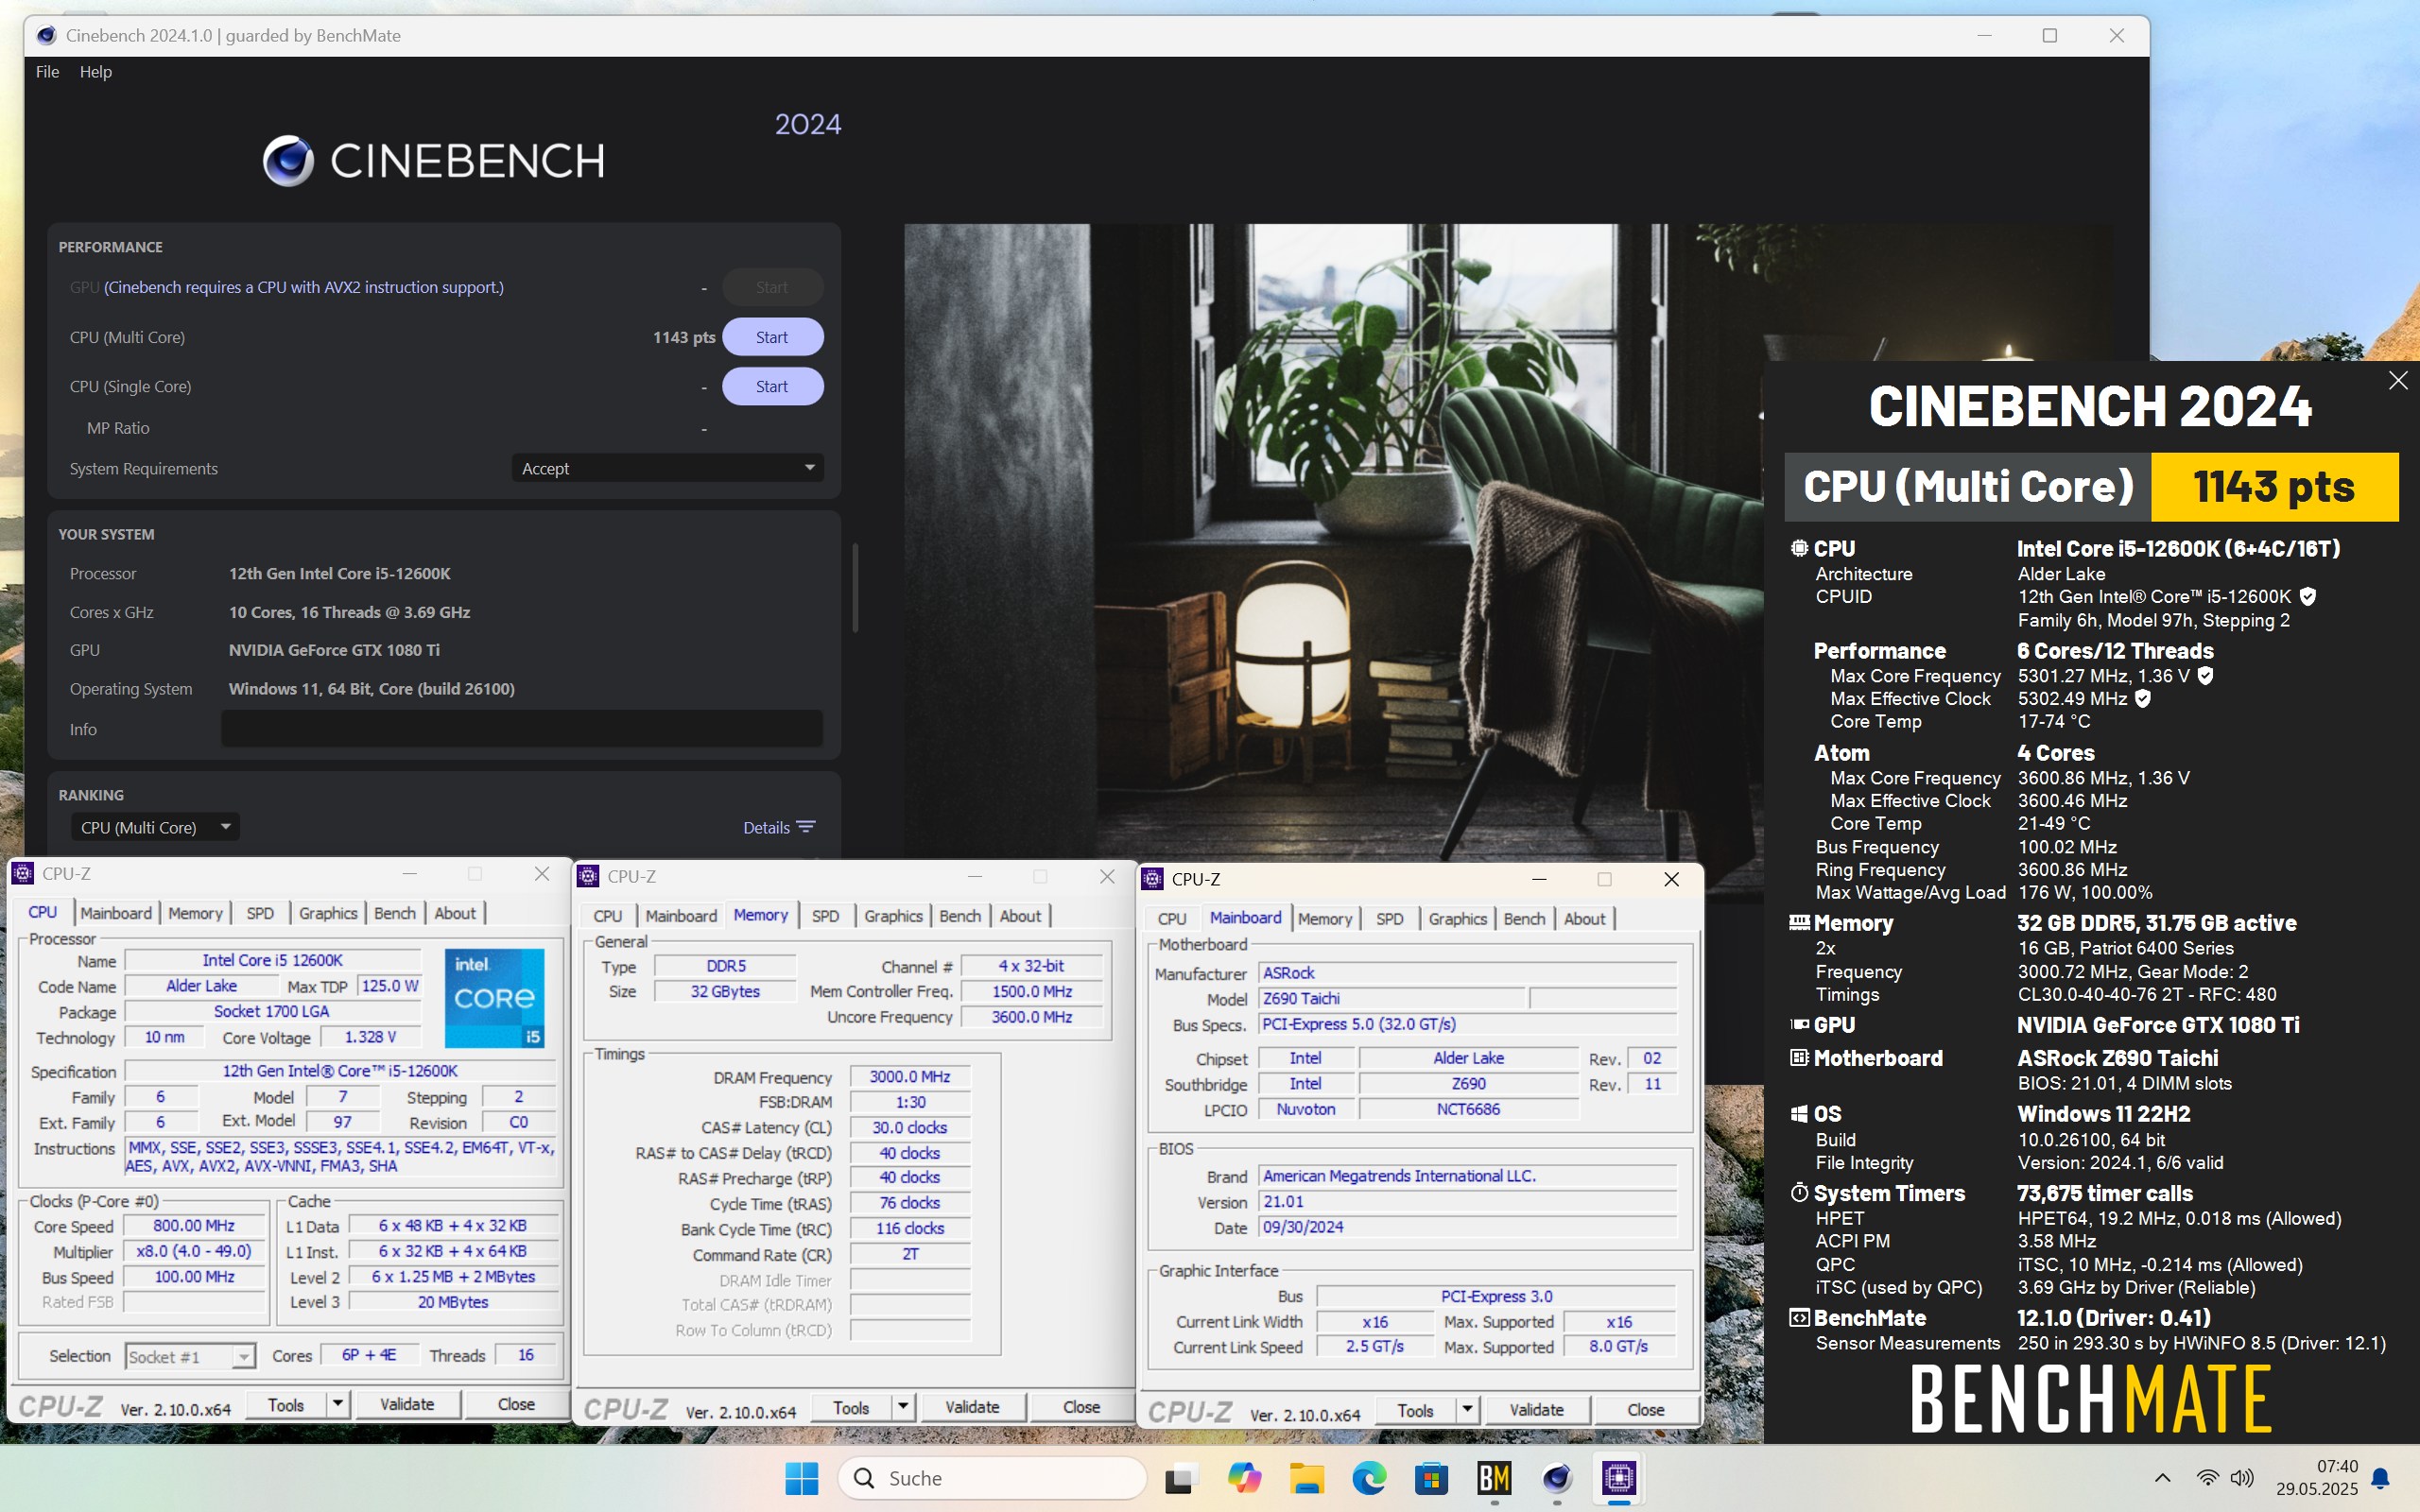Click the 1143 pts multi core score
The image size is (2420, 1512).
(684, 337)
